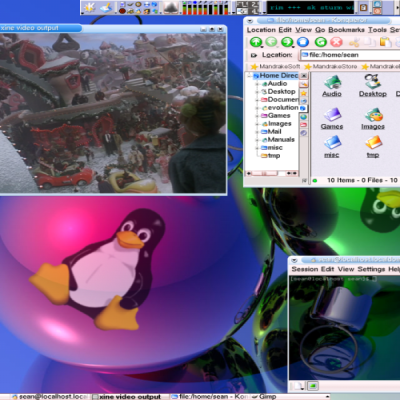400x400 pixels.
Task: Open the Desktop folder icon in file view
Action: click(373, 86)
